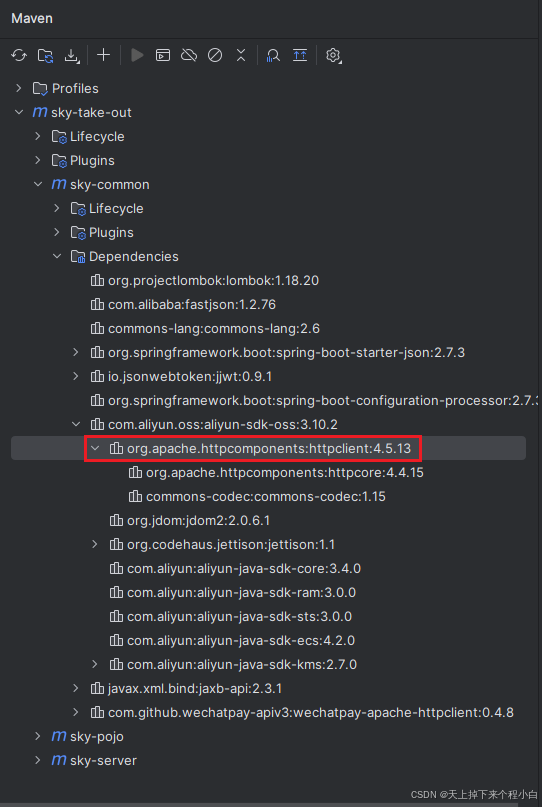This screenshot has height=807, width=542.
Task: Click the Dependencies folder icon
Action: click(78, 257)
